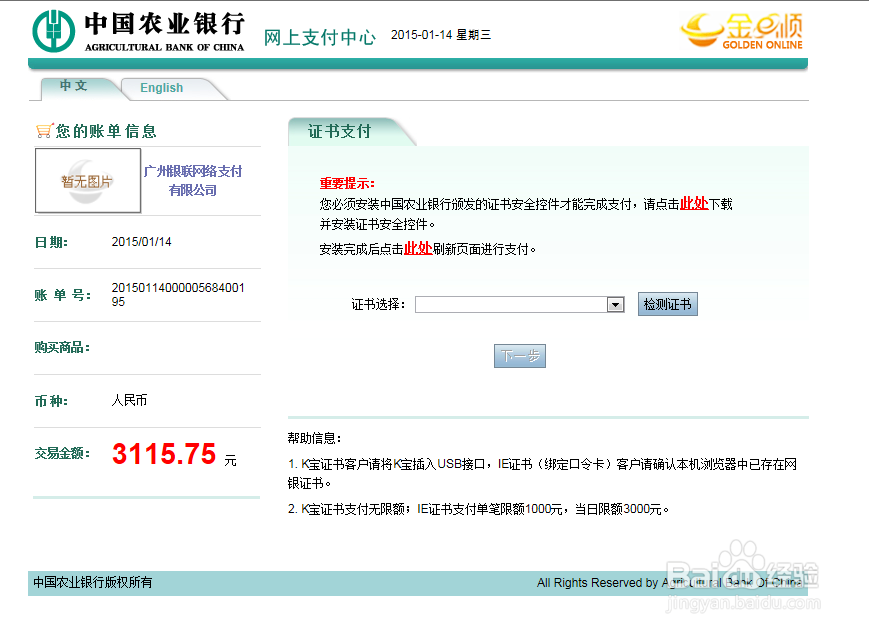Click the shopping cart icon by 您的账单信息
The image size is (869, 633).
pyautogui.click(x=44, y=131)
